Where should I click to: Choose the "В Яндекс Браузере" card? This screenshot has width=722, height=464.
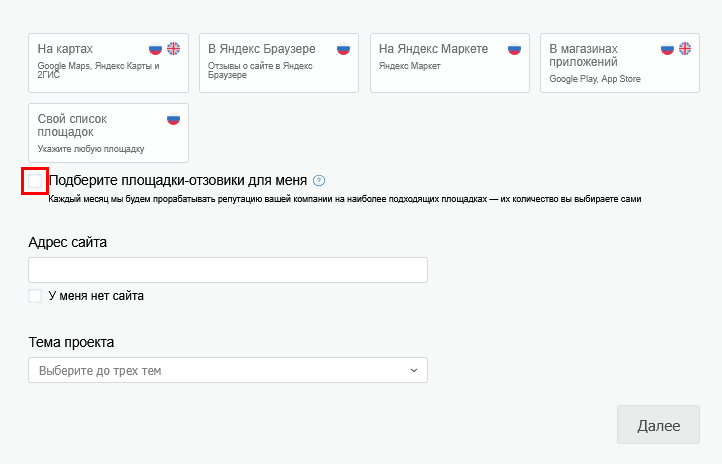coord(279,63)
